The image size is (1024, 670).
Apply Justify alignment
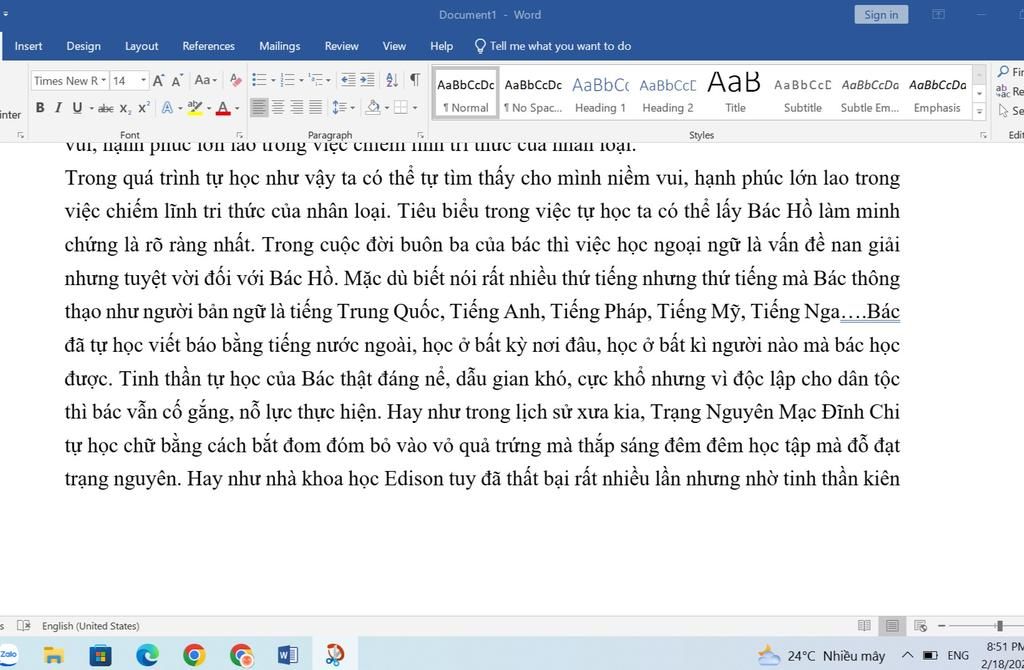click(315, 107)
